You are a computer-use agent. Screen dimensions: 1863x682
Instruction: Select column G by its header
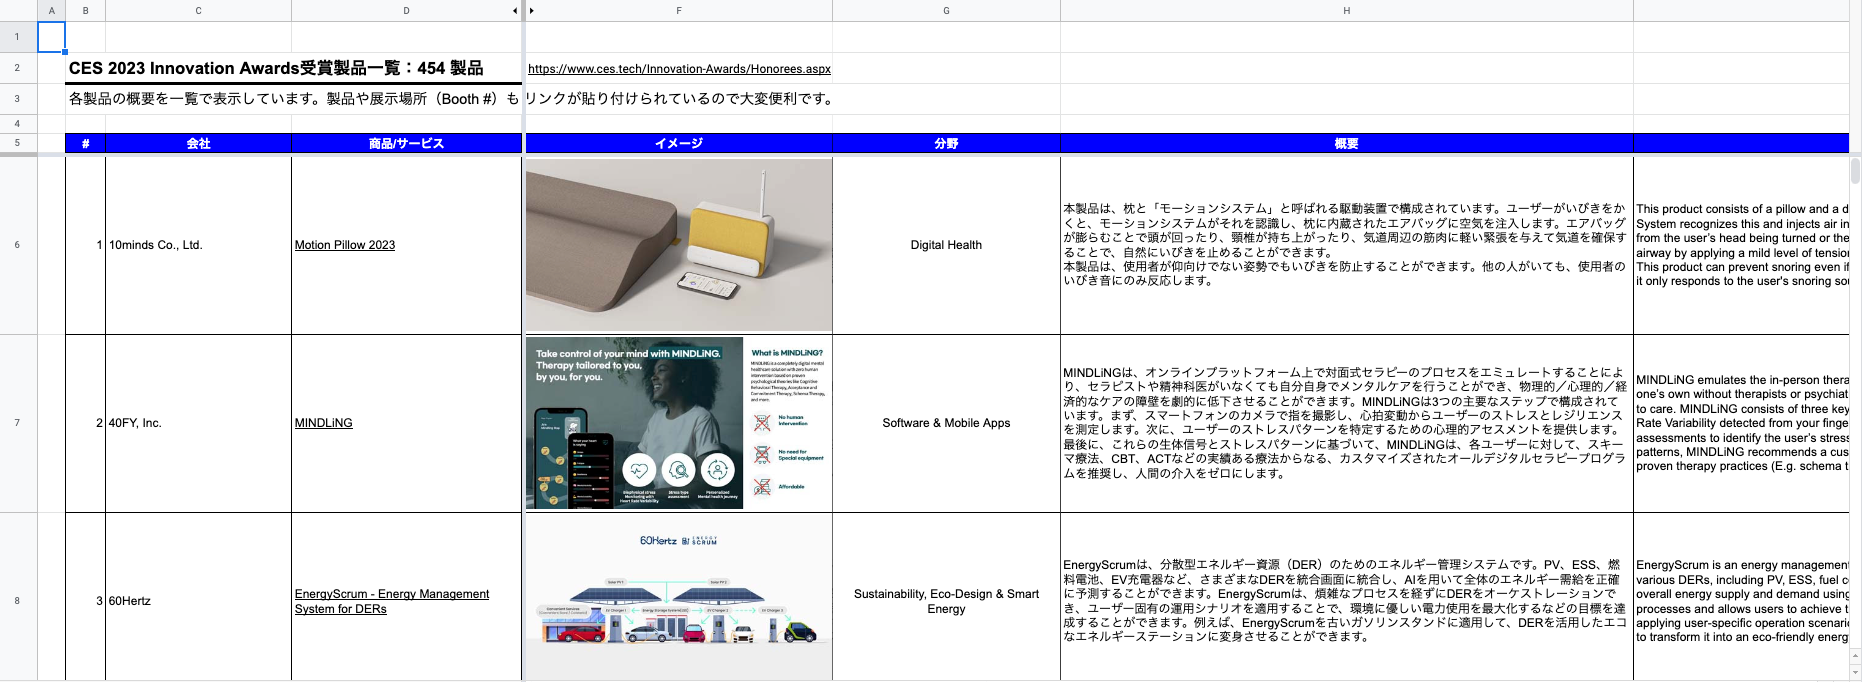(x=946, y=11)
